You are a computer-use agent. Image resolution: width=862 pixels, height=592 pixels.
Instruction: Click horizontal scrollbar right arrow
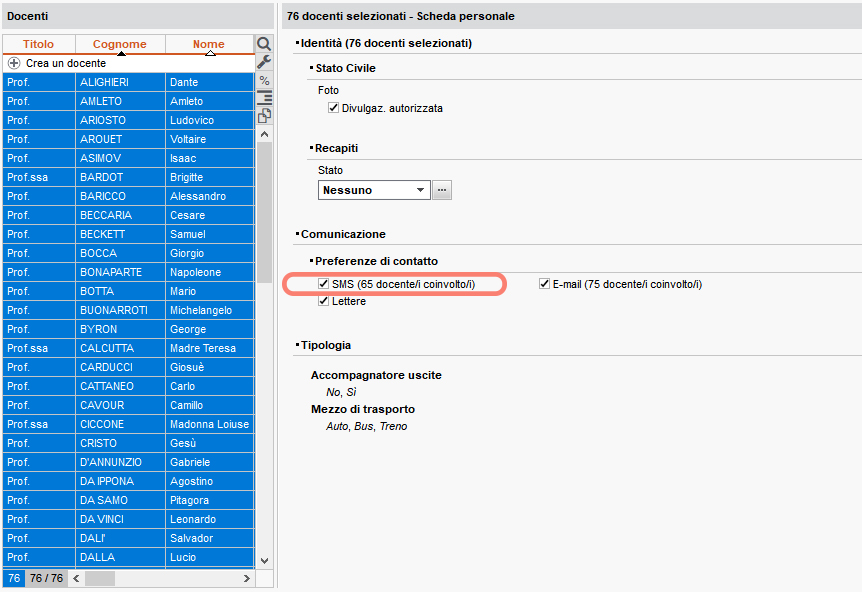246,578
